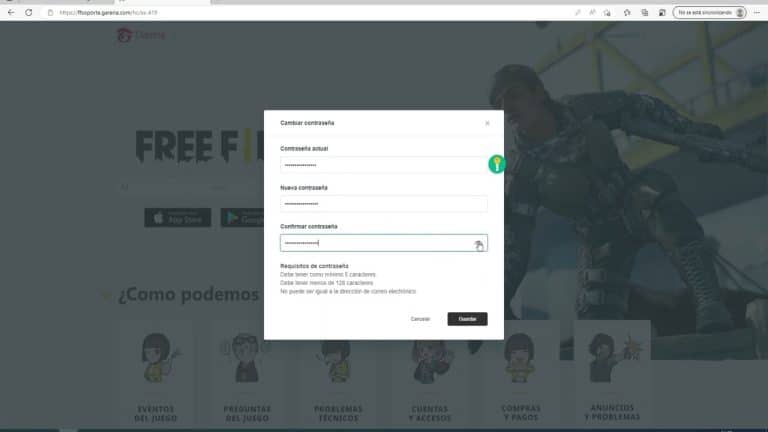Viewport: 768px width, 432px height.
Task: Click the Garena logo in page header
Action: pos(141,35)
